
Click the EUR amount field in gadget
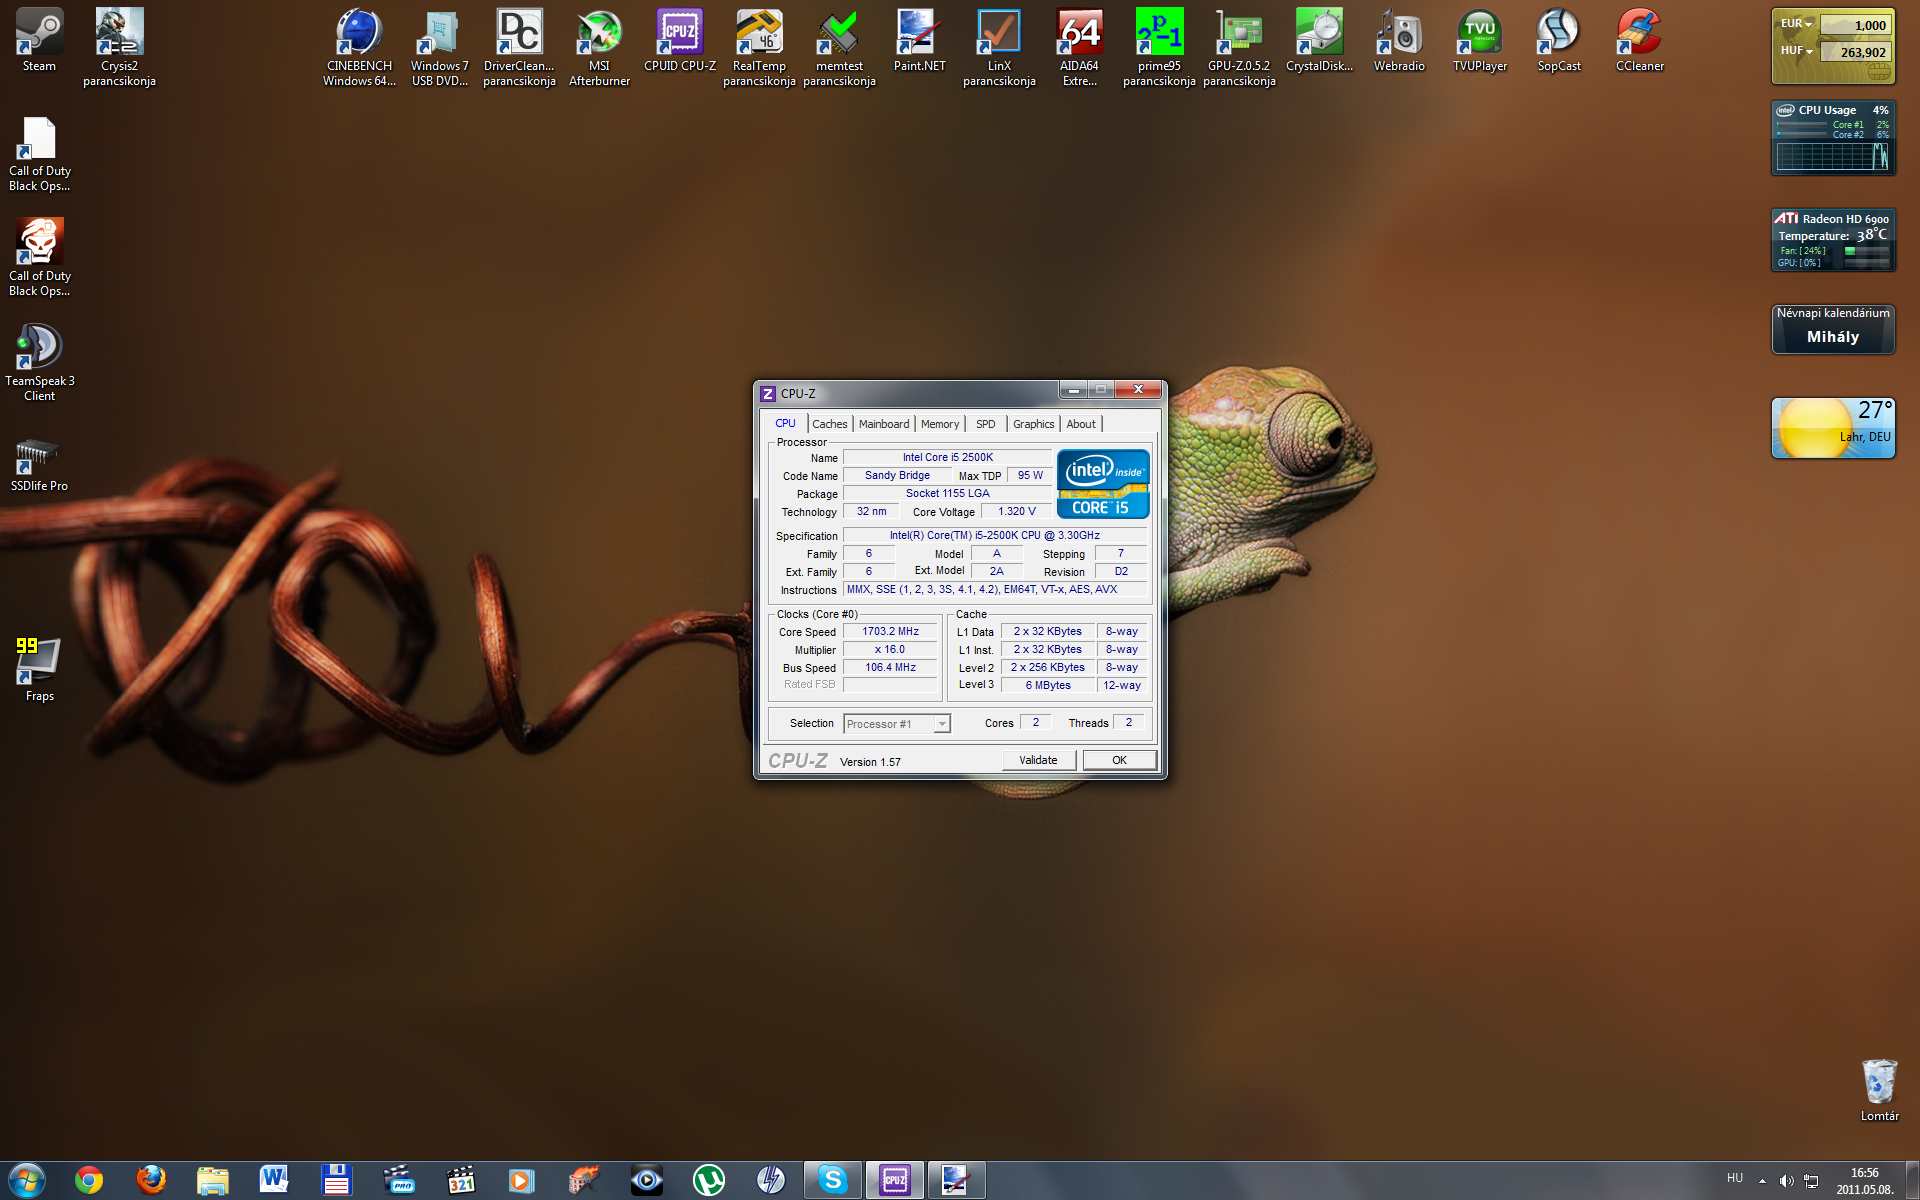point(1855,25)
